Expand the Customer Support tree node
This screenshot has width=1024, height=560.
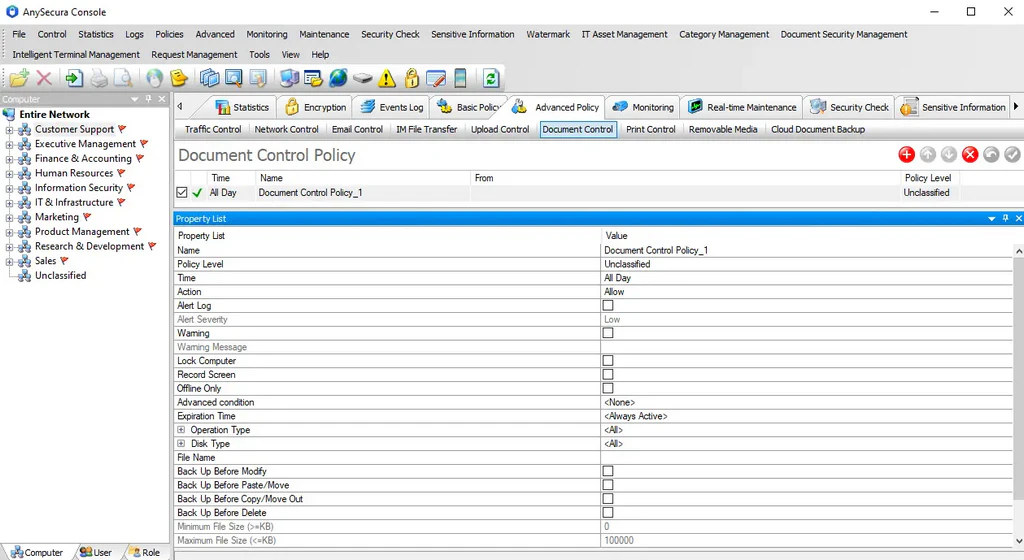pyautogui.click(x=9, y=130)
